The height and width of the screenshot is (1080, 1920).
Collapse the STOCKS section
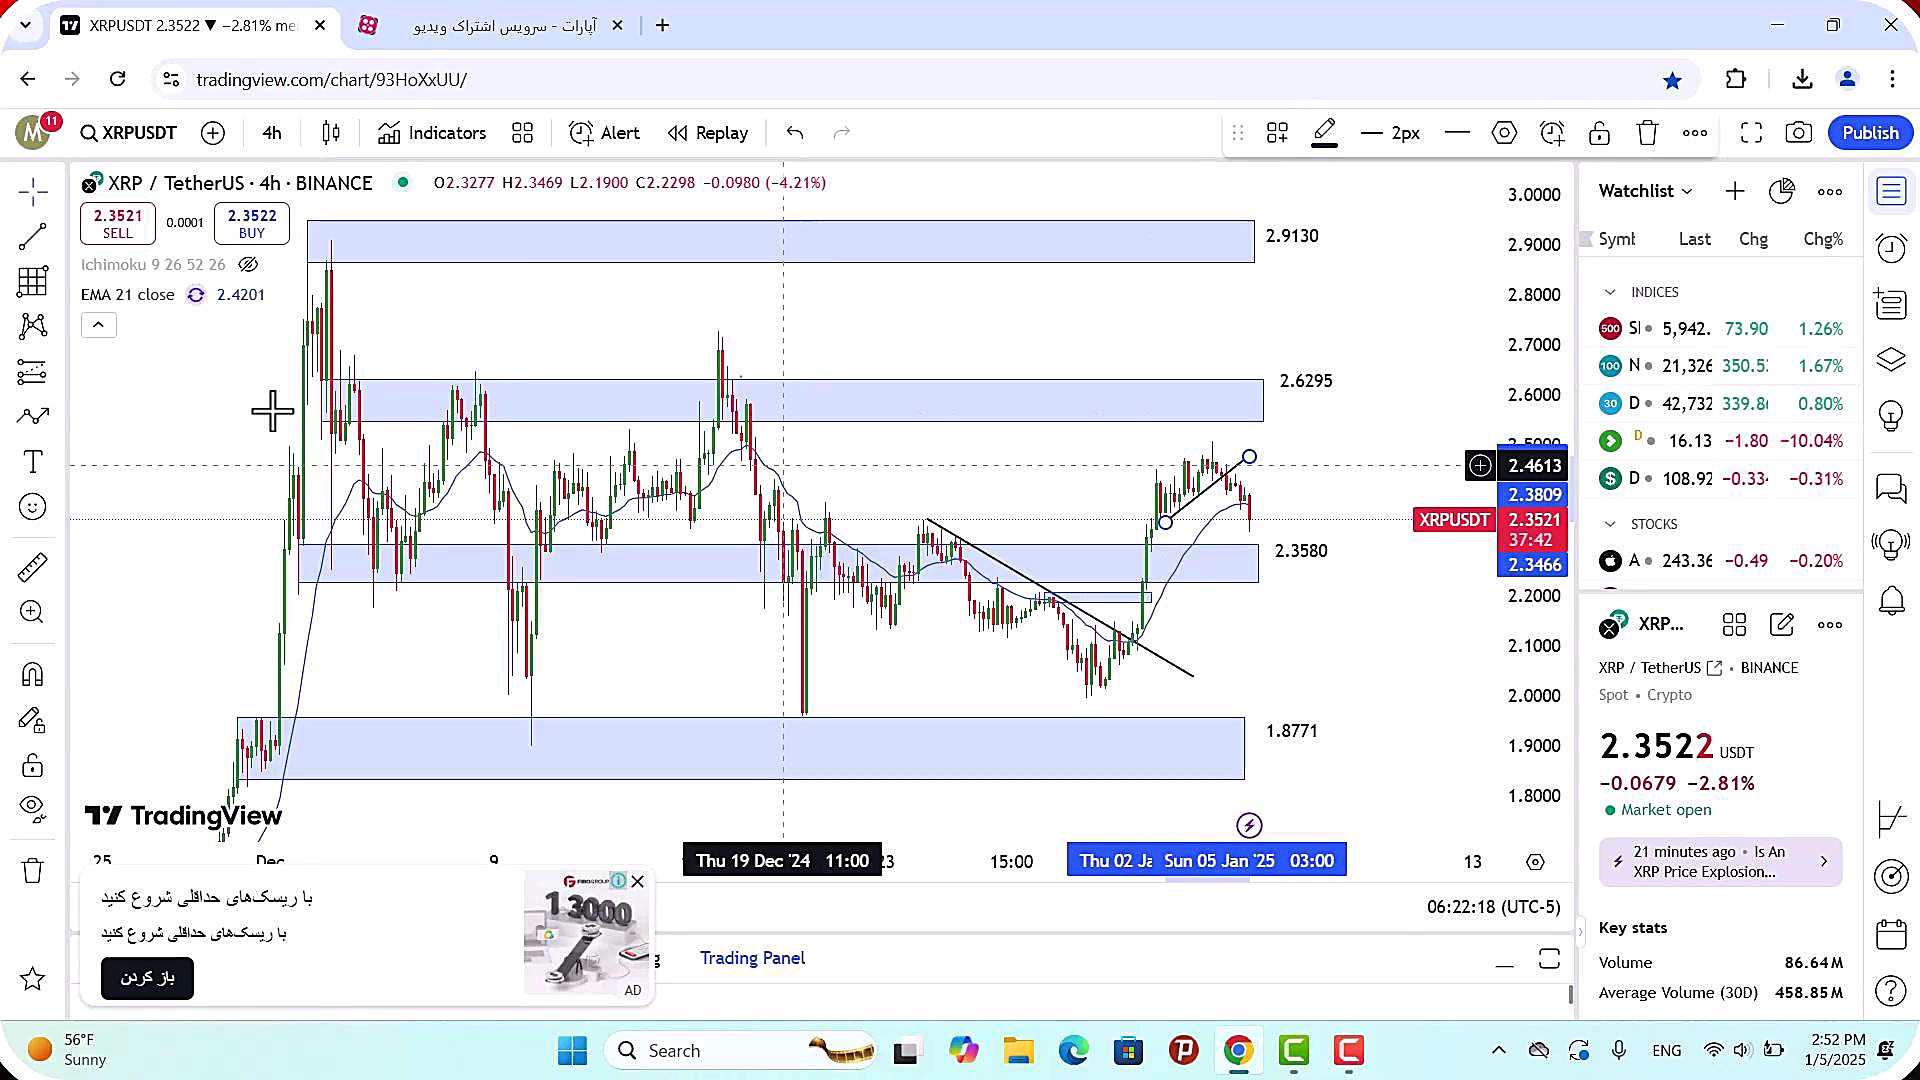(x=1610, y=524)
